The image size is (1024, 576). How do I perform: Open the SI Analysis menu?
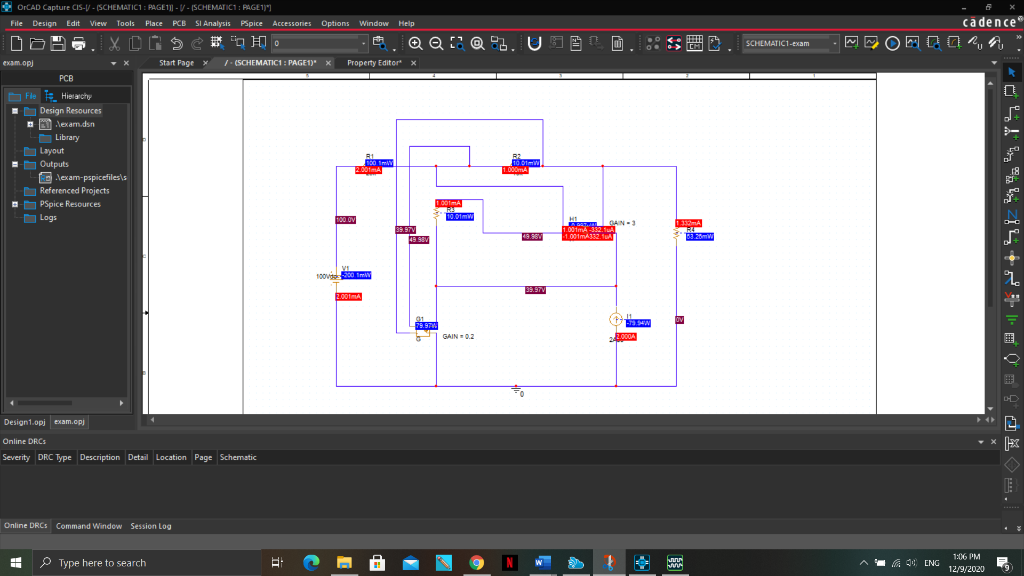click(x=213, y=23)
